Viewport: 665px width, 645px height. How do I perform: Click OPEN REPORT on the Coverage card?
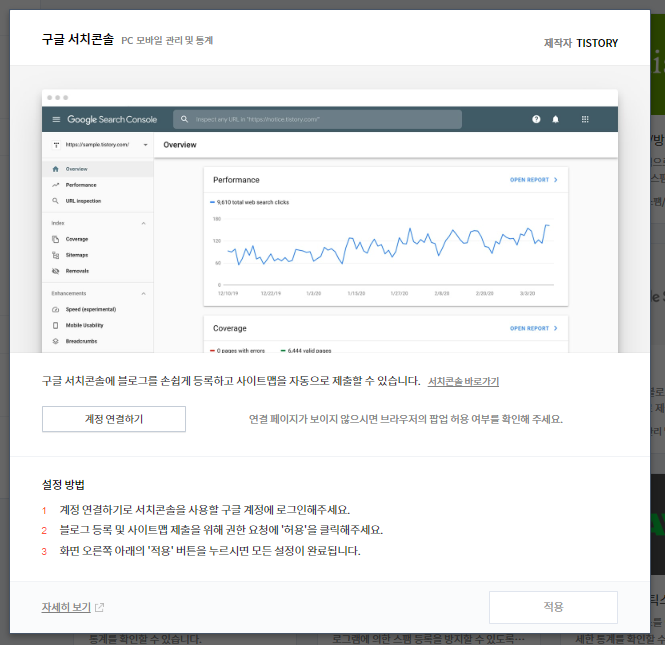click(x=534, y=328)
